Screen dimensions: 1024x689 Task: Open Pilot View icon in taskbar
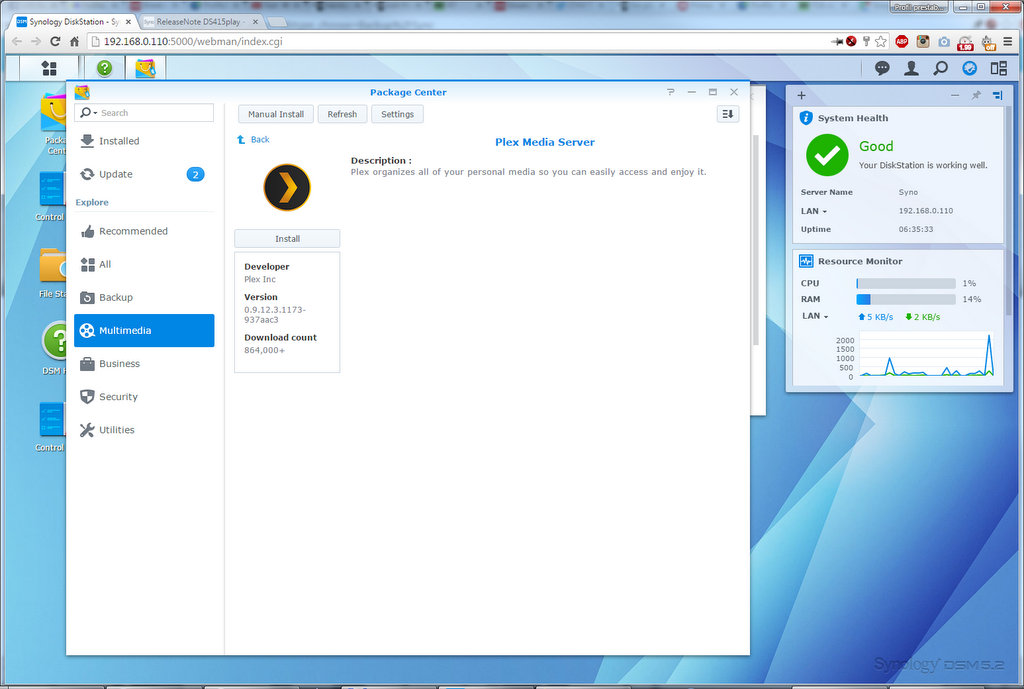(x=999, y=68)
